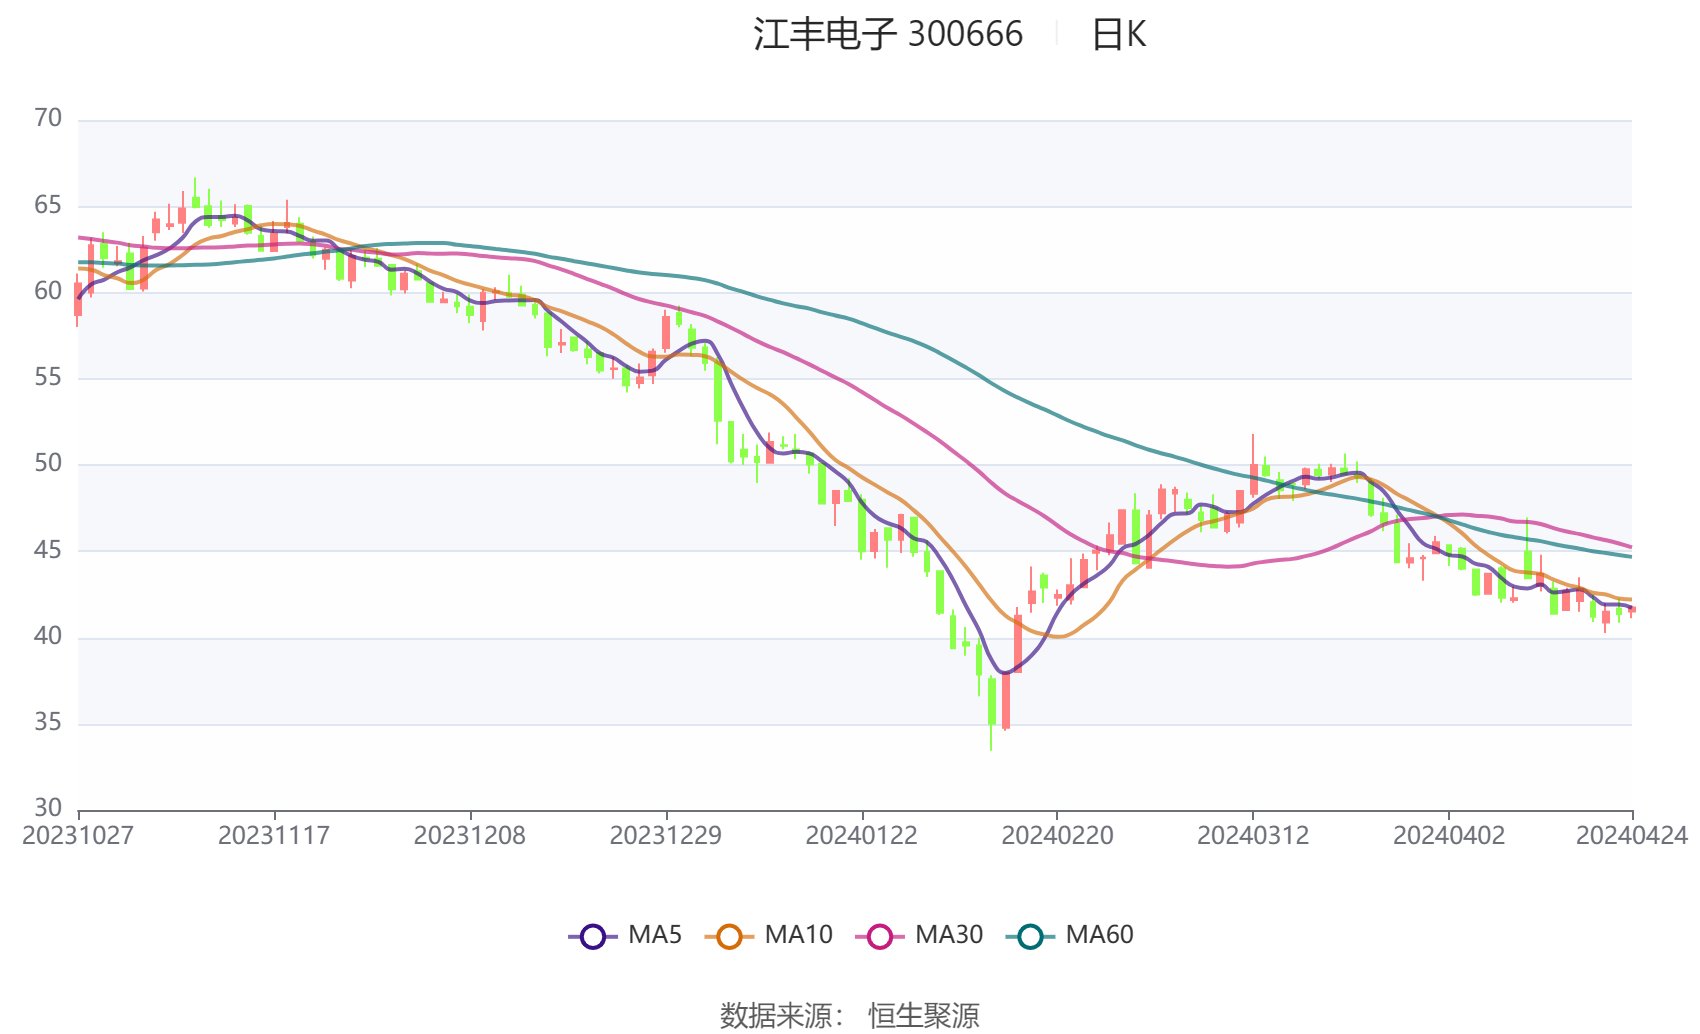Image resolution: width=1700 pixels, height=1034 pixels.
Task: Click the y-axis value 55
Action: coord(48,378)
